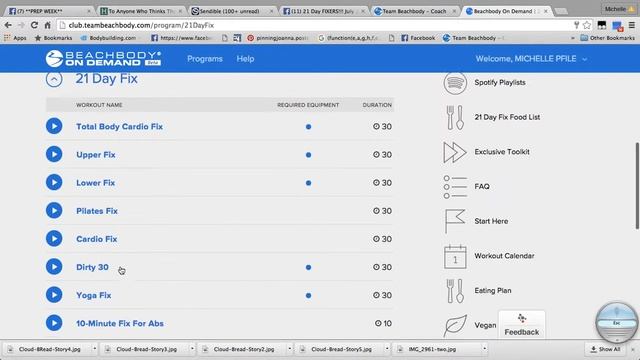Open the Spotify Playlists icon
The image size is (640, 360).
(455, 83)
